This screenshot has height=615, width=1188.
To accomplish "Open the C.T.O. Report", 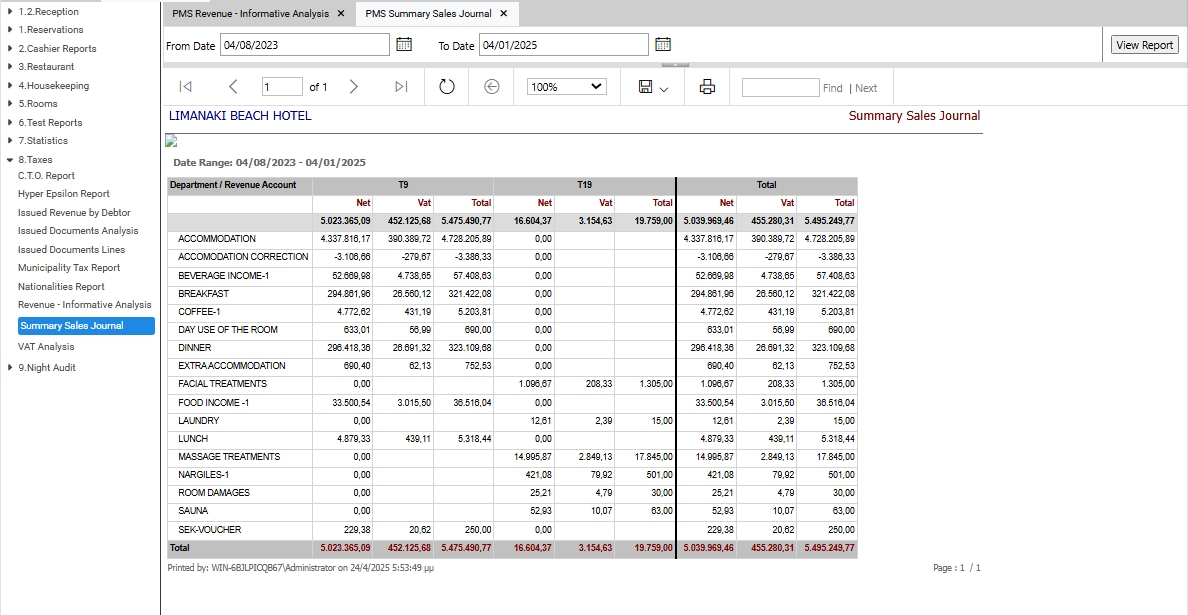I will tap(46, 176).
